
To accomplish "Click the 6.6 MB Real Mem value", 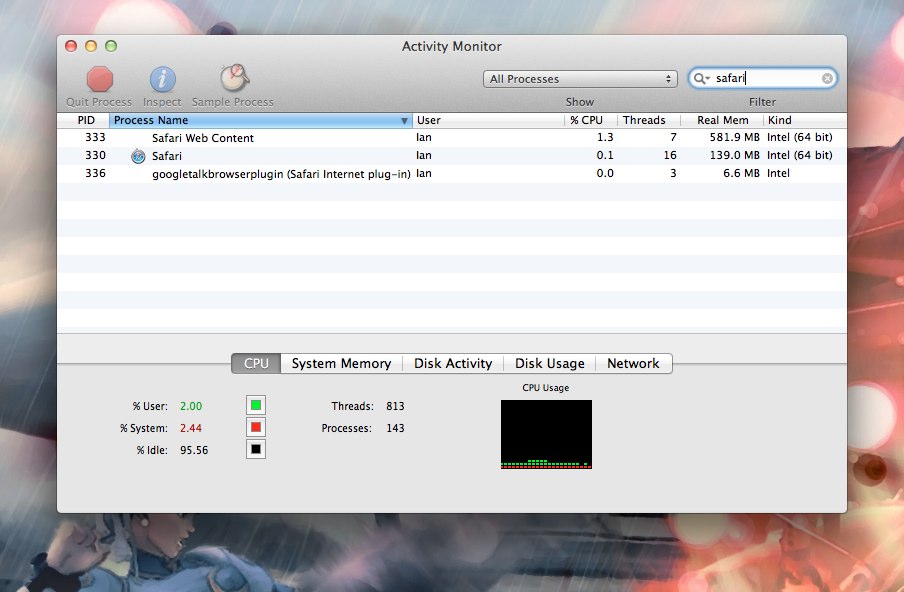I will click(x=741, y=173).
